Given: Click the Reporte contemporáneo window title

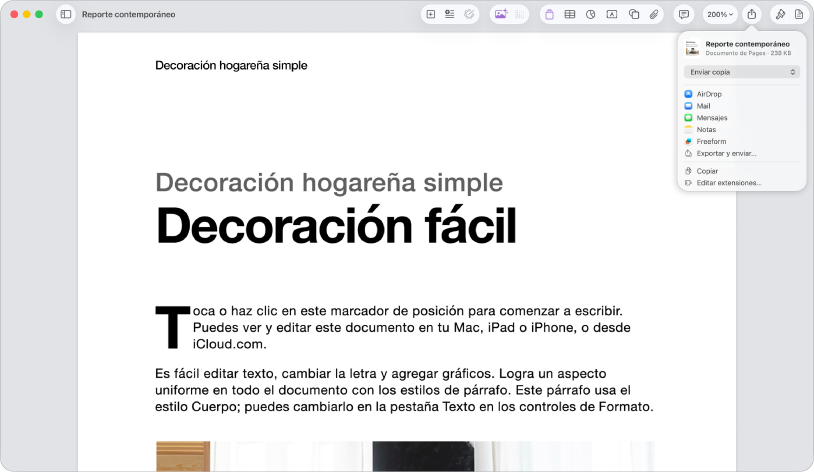Looking at the screenshot, I should 128,15.
